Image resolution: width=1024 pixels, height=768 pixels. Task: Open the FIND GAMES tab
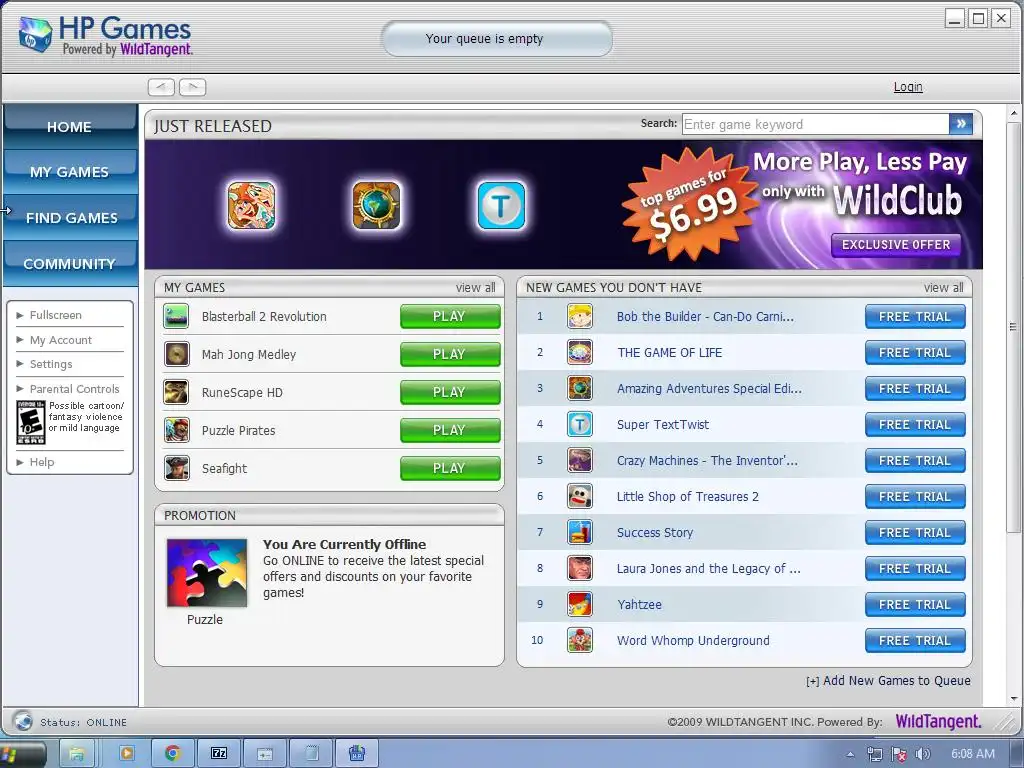(70, 217)
